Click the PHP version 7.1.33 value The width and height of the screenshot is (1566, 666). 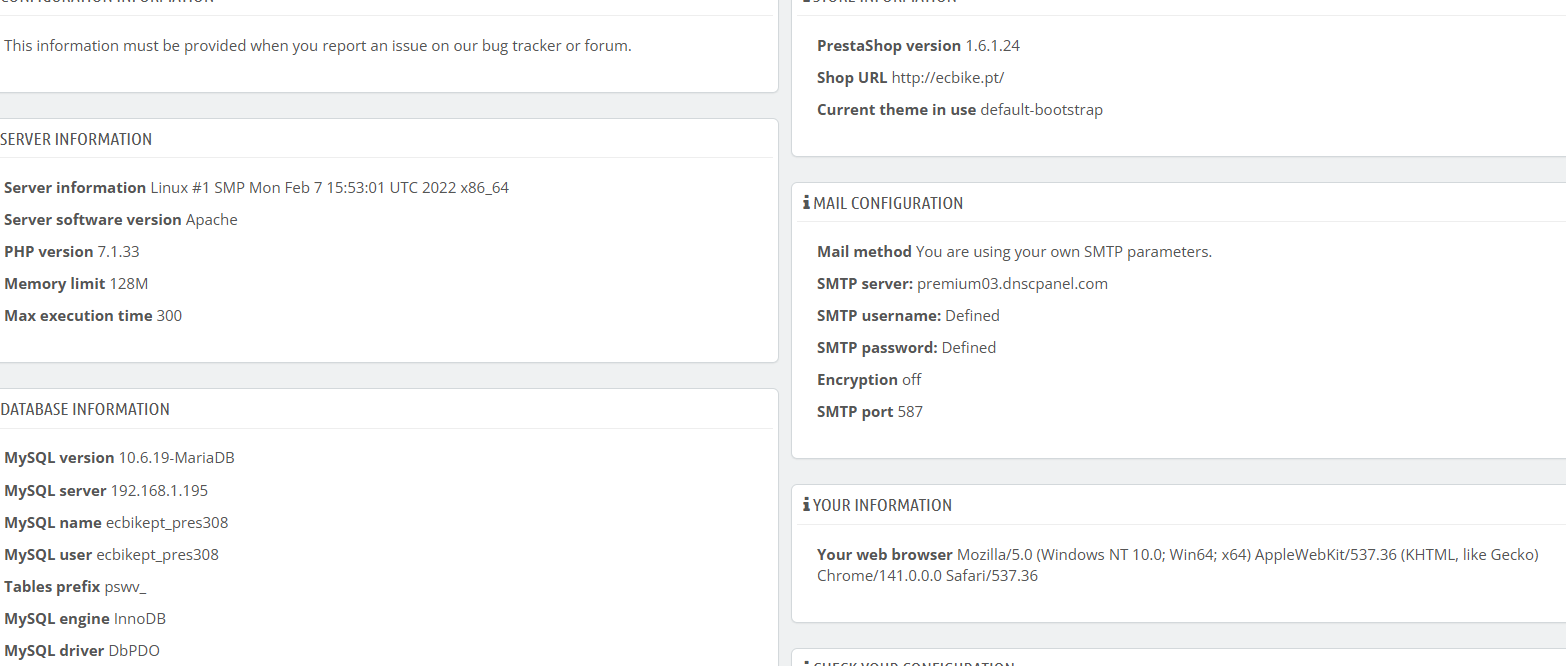coord(118,251)
